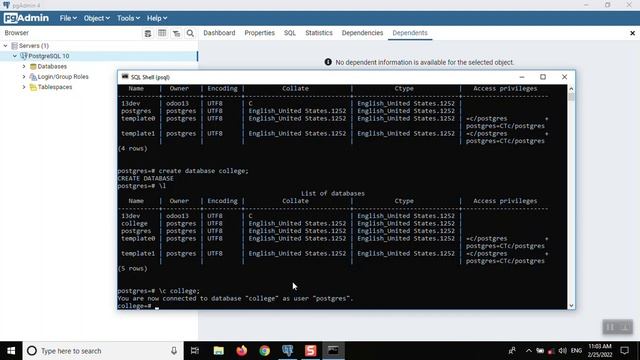Viewport: 640px width, 360px height.
Task: Click the info icon beside dependents message
Action: click(x=328, y=62)
